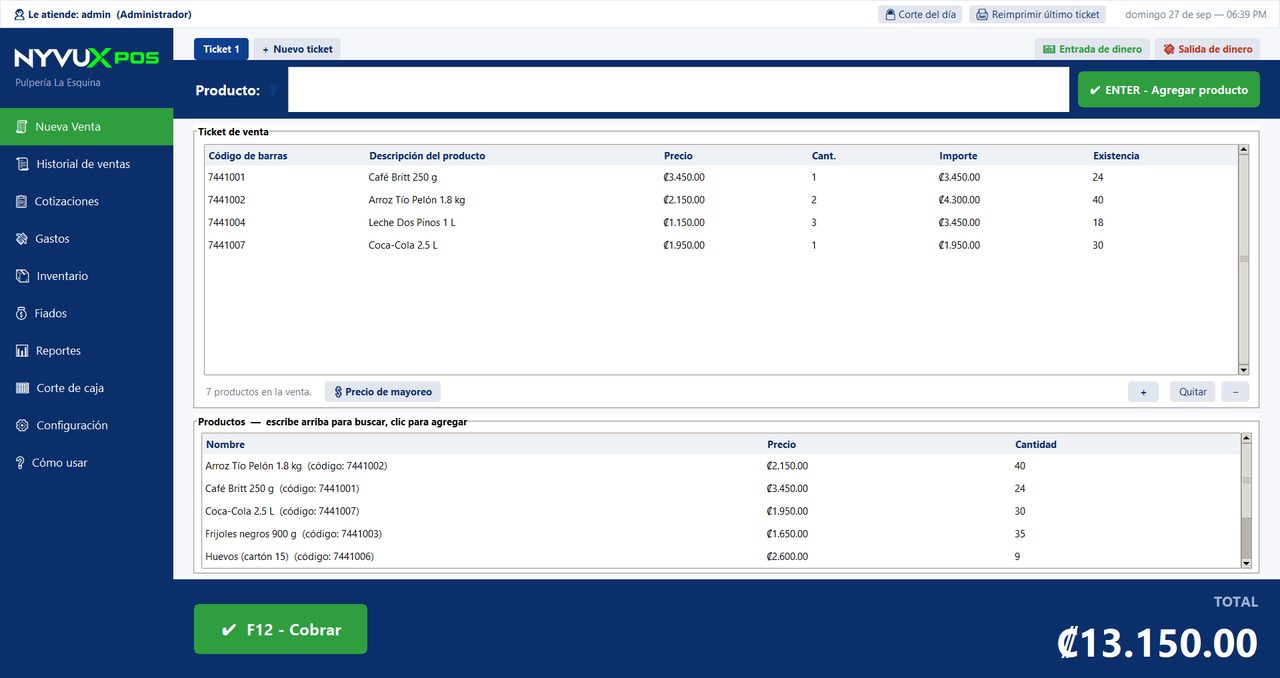Add Huevos (cartón 15) product
The height and width of the screenshot is (678, 1280).
tap(721, 557)
